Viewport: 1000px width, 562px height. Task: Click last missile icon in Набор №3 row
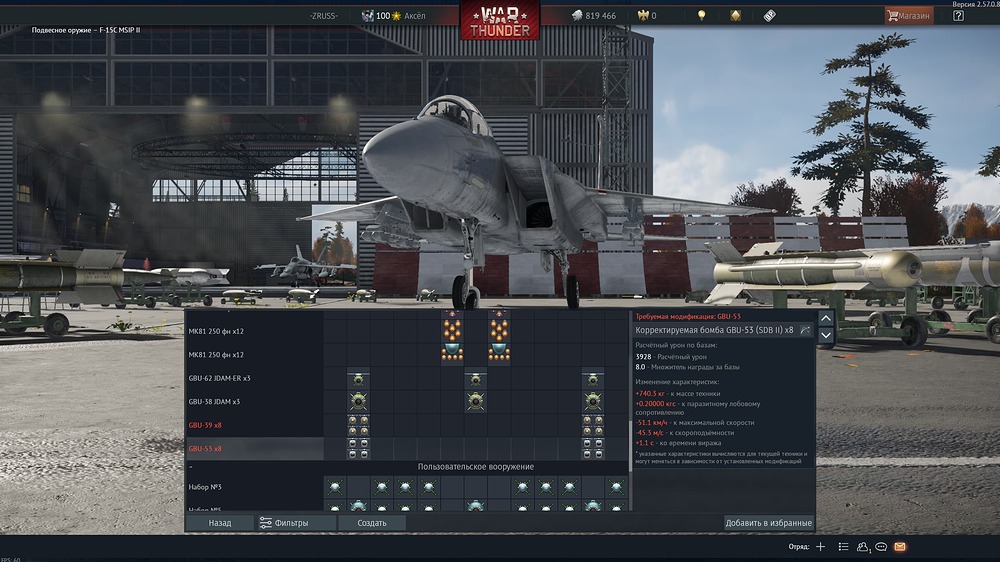coord(616,488)
